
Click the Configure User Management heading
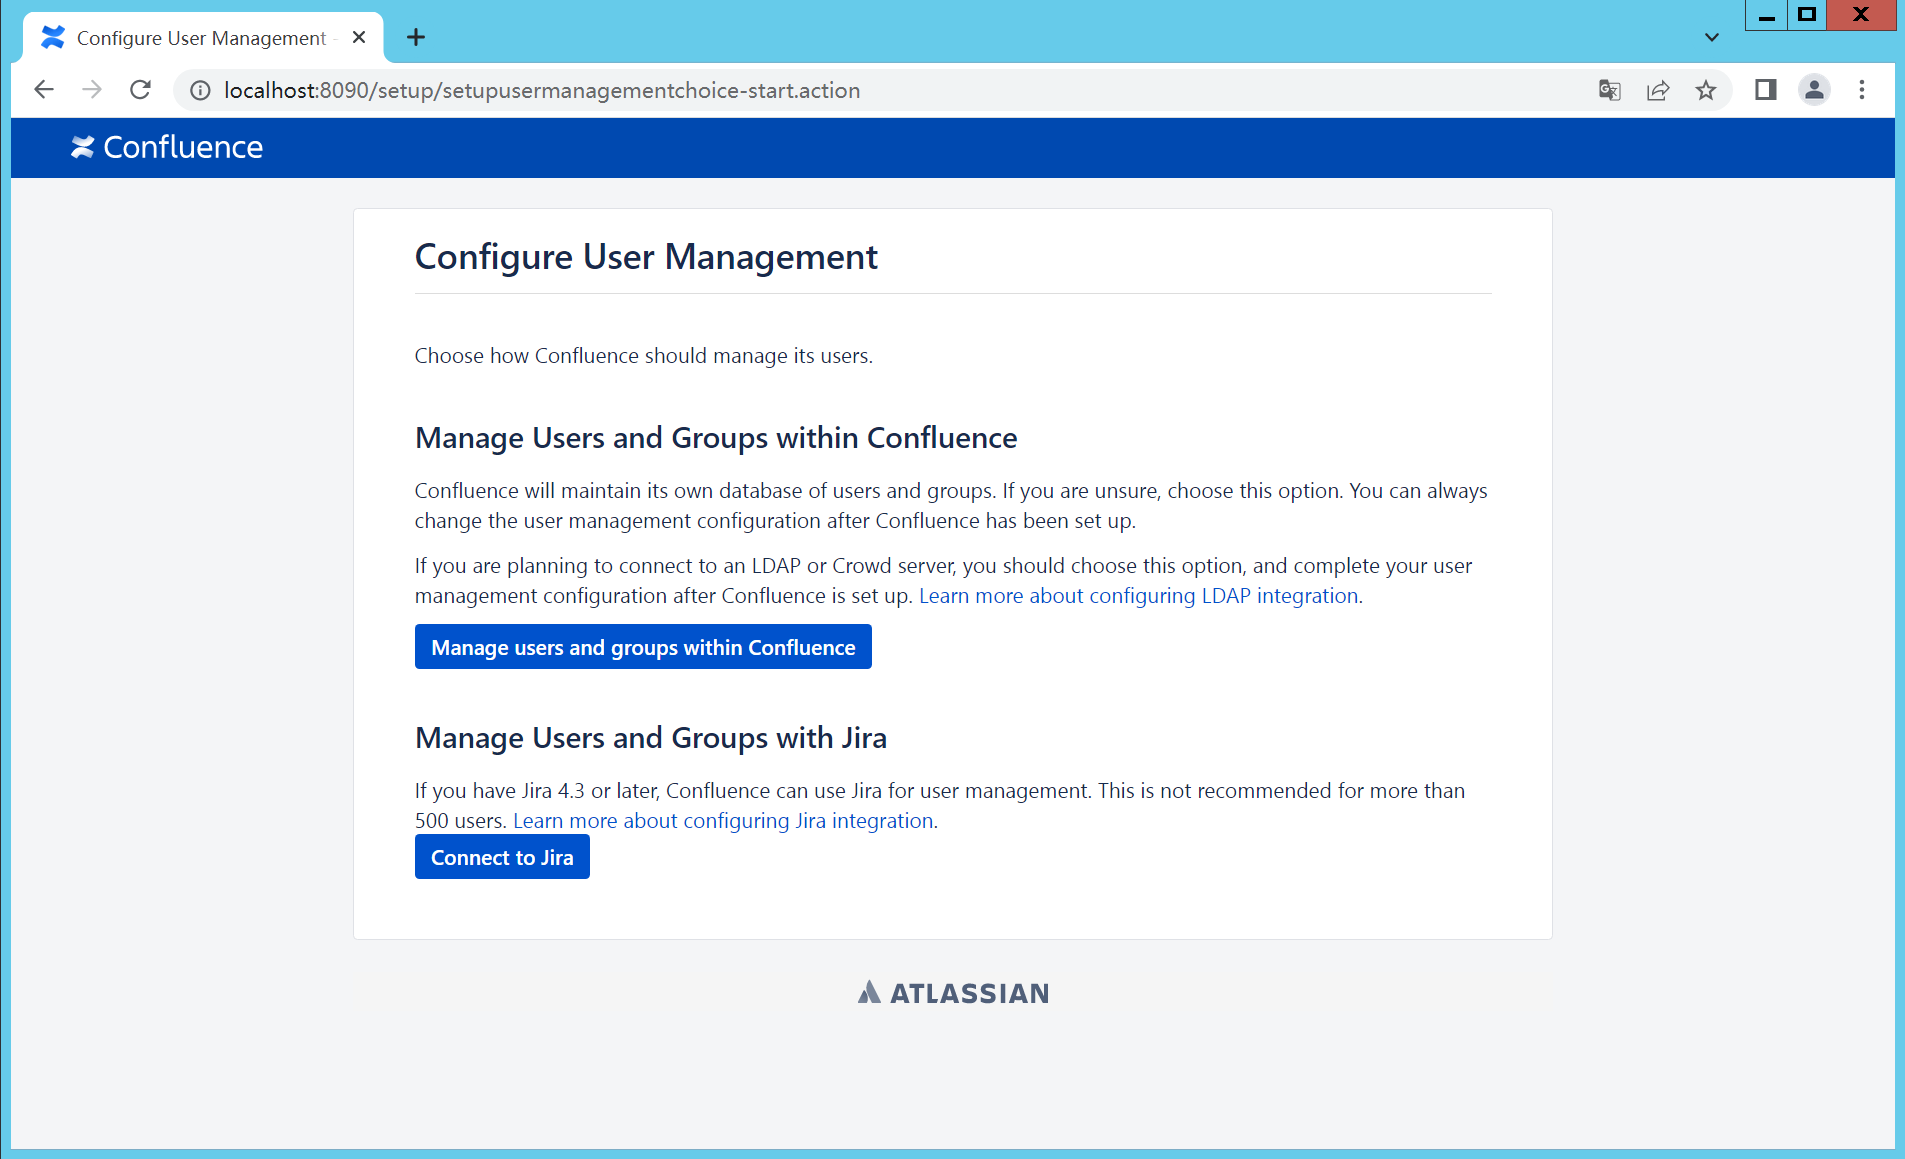coord(646,257)
